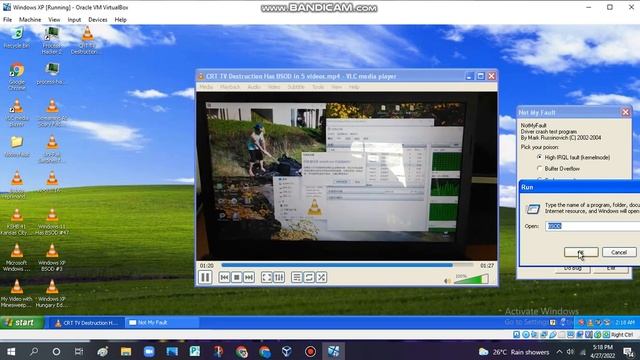Screen dimensions: 640x360
Task: Select the desktop folder icon
Action: click(x=17, y=147)
